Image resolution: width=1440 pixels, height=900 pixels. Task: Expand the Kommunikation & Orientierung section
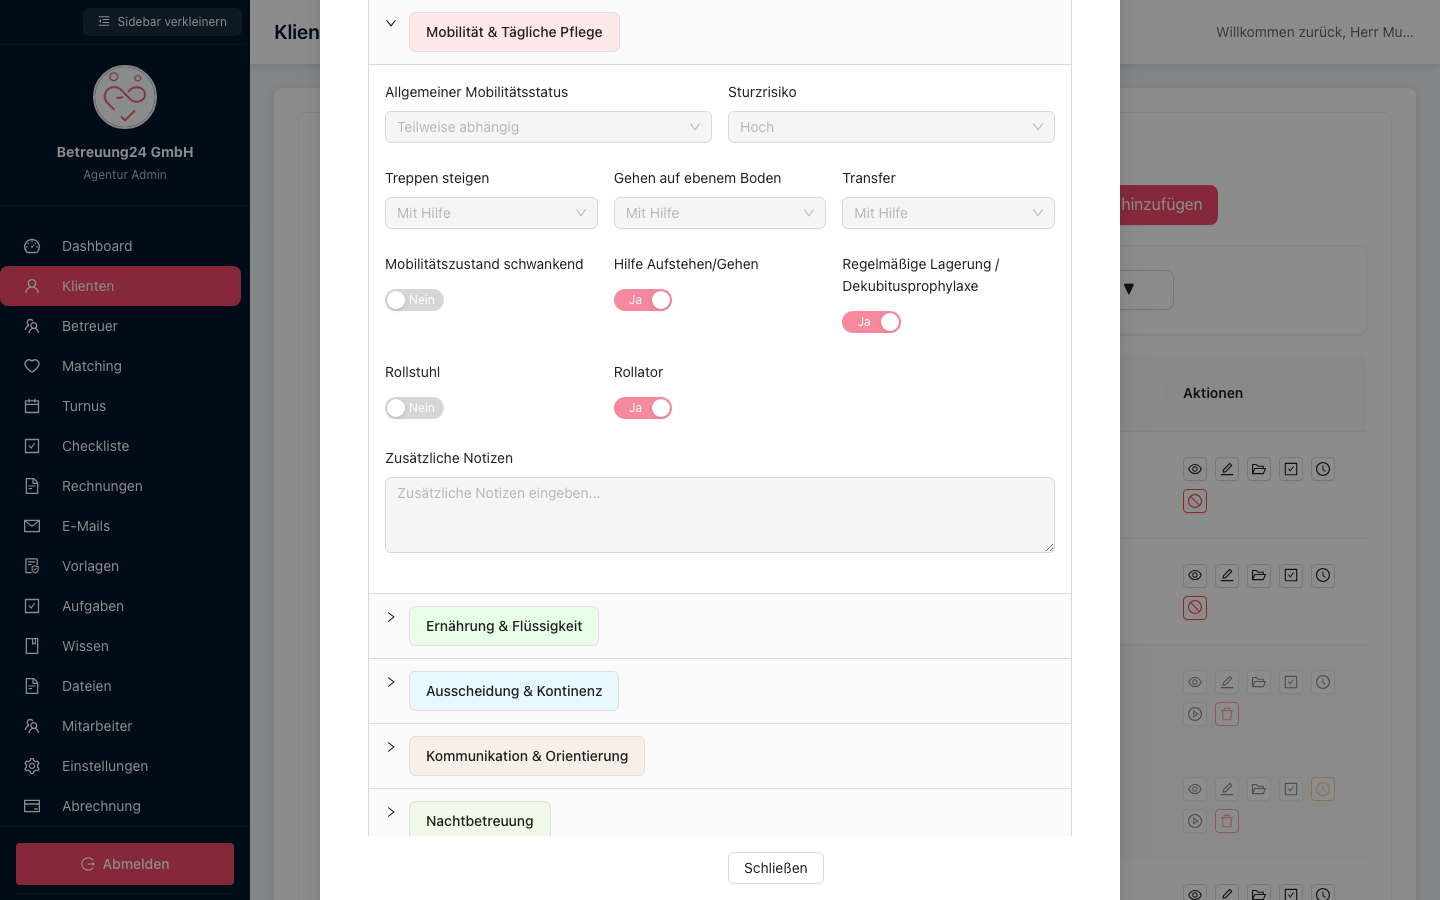527,756
